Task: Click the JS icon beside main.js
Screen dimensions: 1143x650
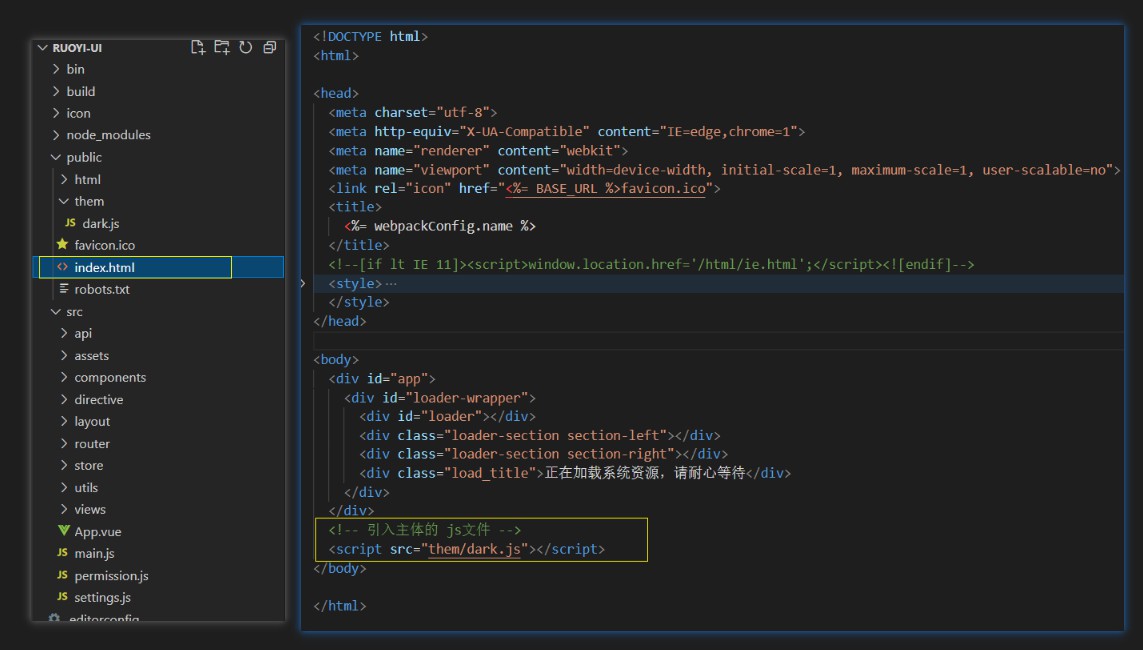Action: (x=63, y=553)
